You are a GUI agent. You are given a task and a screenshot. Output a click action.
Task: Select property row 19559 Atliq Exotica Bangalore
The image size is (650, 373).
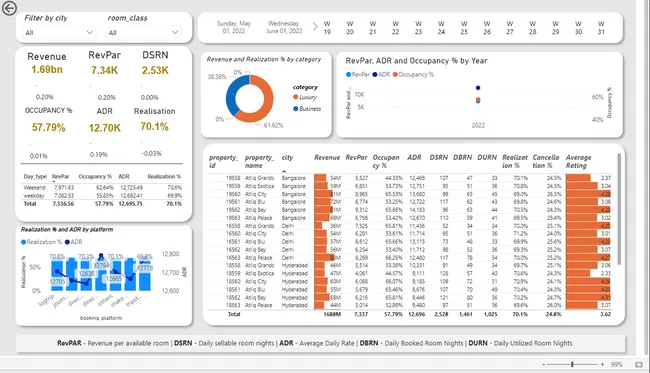pos(409,186)
